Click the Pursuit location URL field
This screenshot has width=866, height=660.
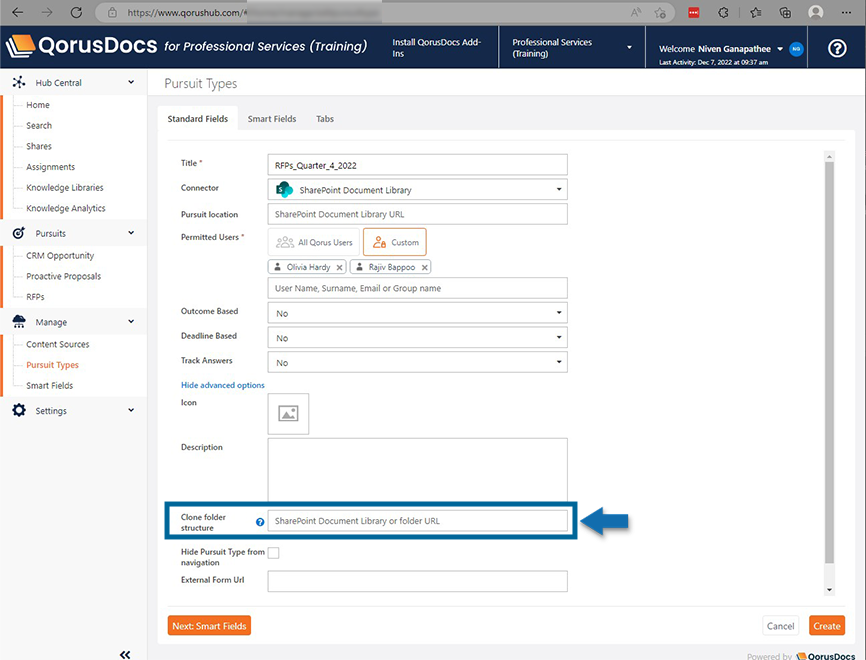click(x=418, y=214)
